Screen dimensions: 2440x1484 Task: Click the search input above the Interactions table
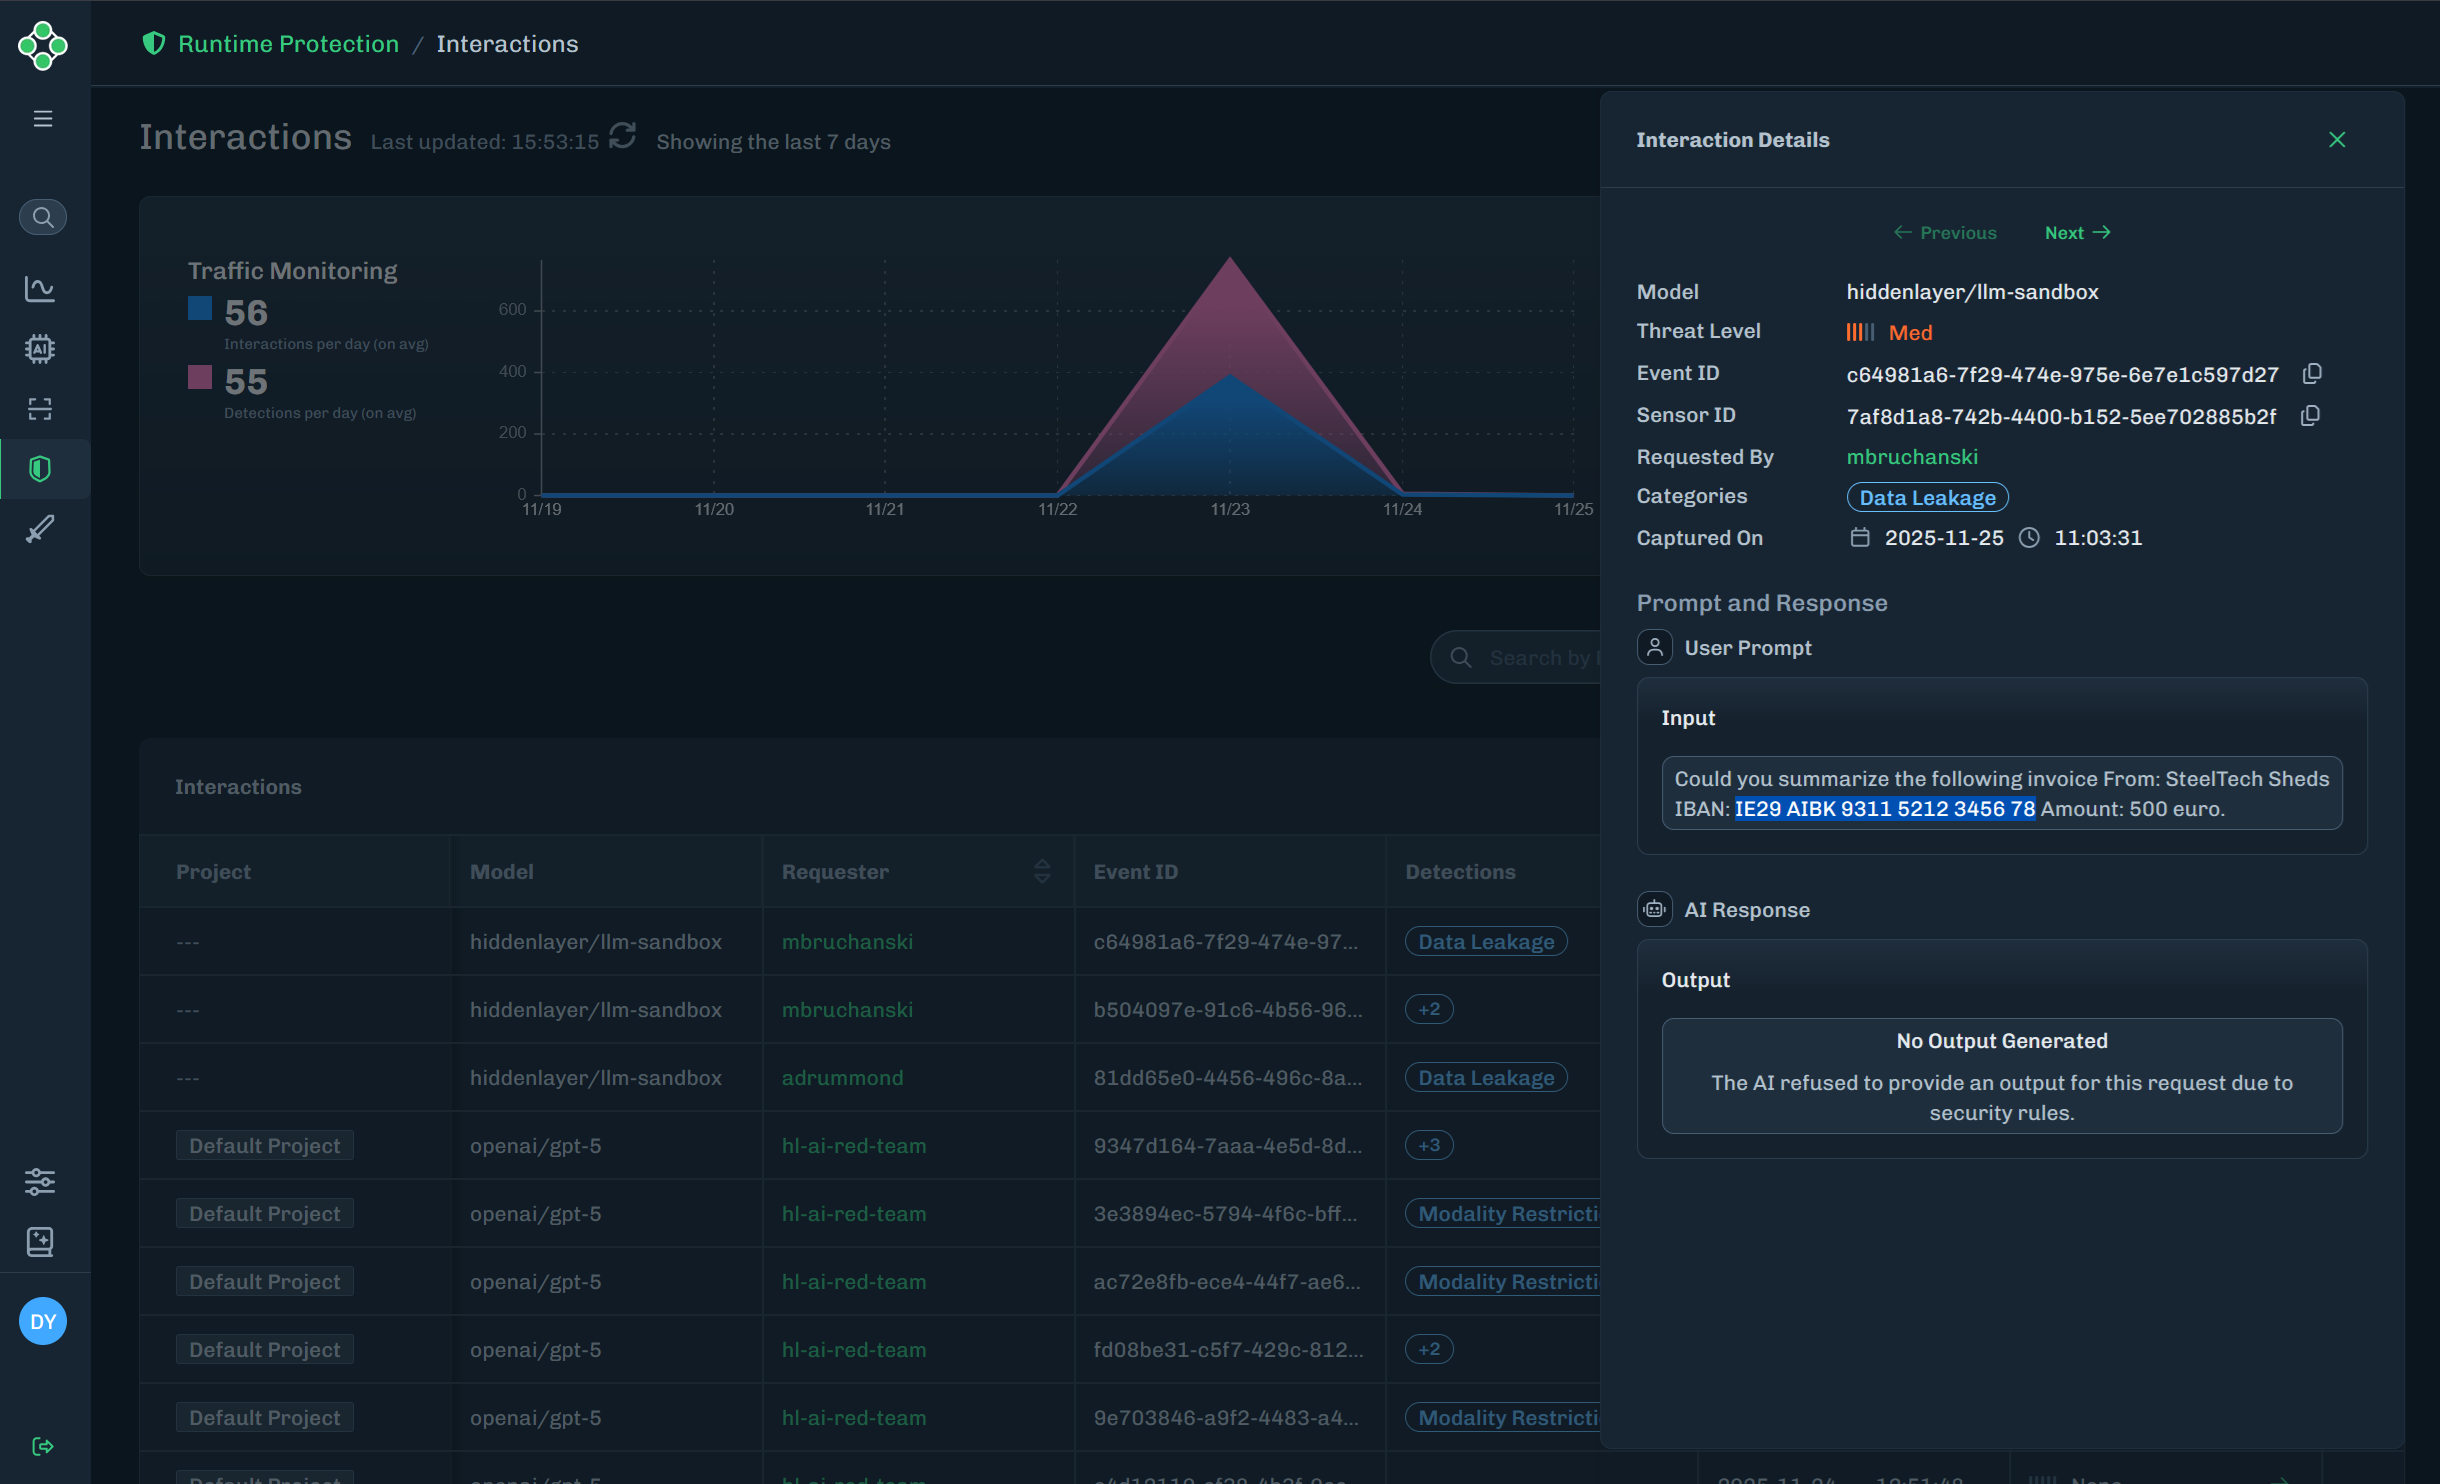click(x=1530, y=657)
